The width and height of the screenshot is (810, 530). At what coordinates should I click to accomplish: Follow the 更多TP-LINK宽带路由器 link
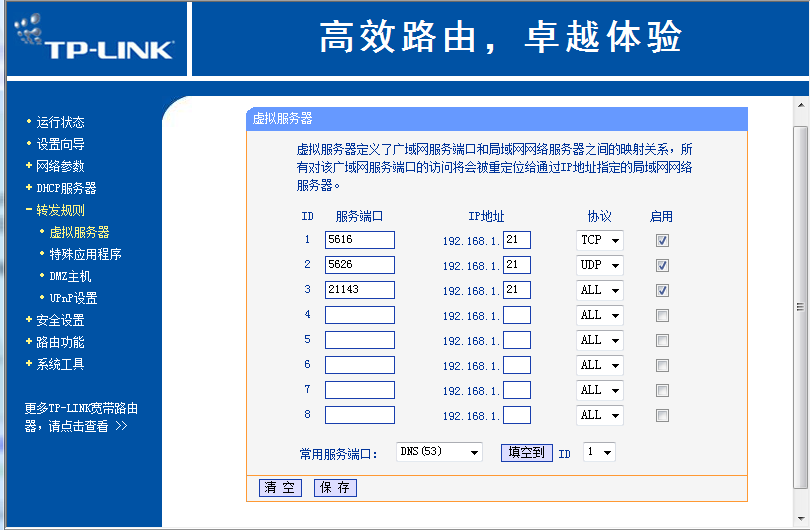[81, 417]
